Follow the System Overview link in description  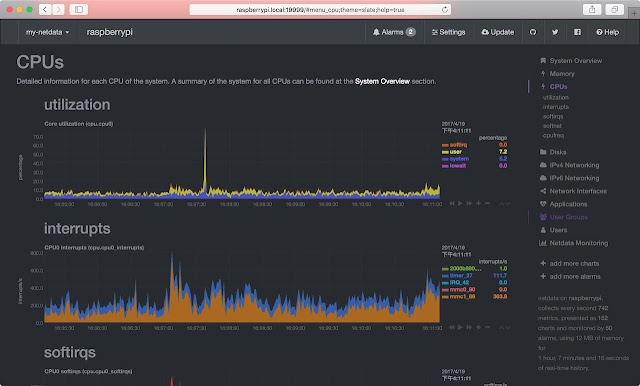382,81
